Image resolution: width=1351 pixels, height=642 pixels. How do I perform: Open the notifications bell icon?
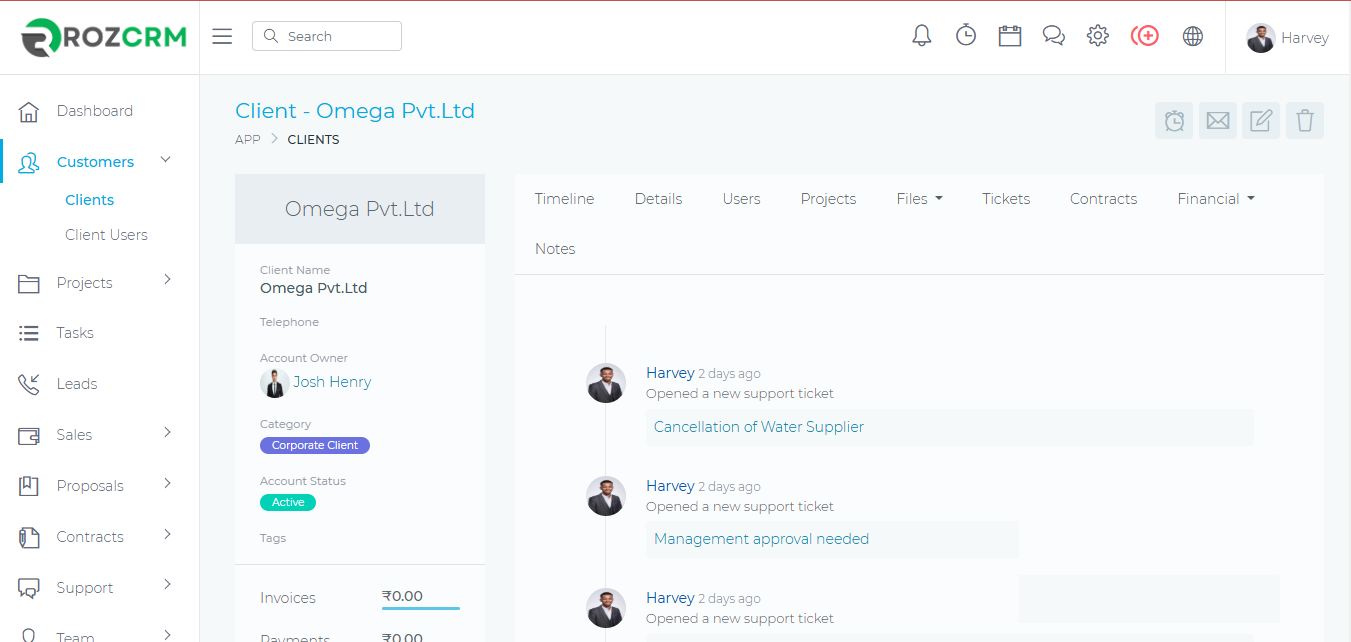(922, 36)
